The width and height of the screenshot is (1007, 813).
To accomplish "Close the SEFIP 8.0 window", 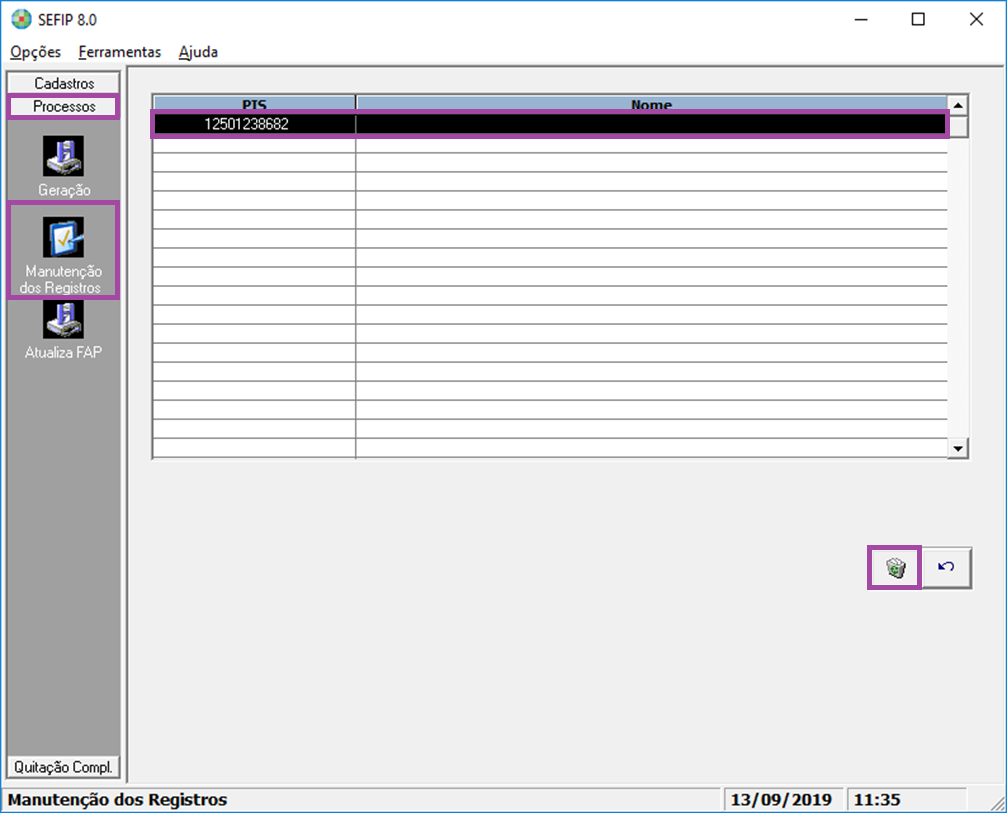I will 976,19.
